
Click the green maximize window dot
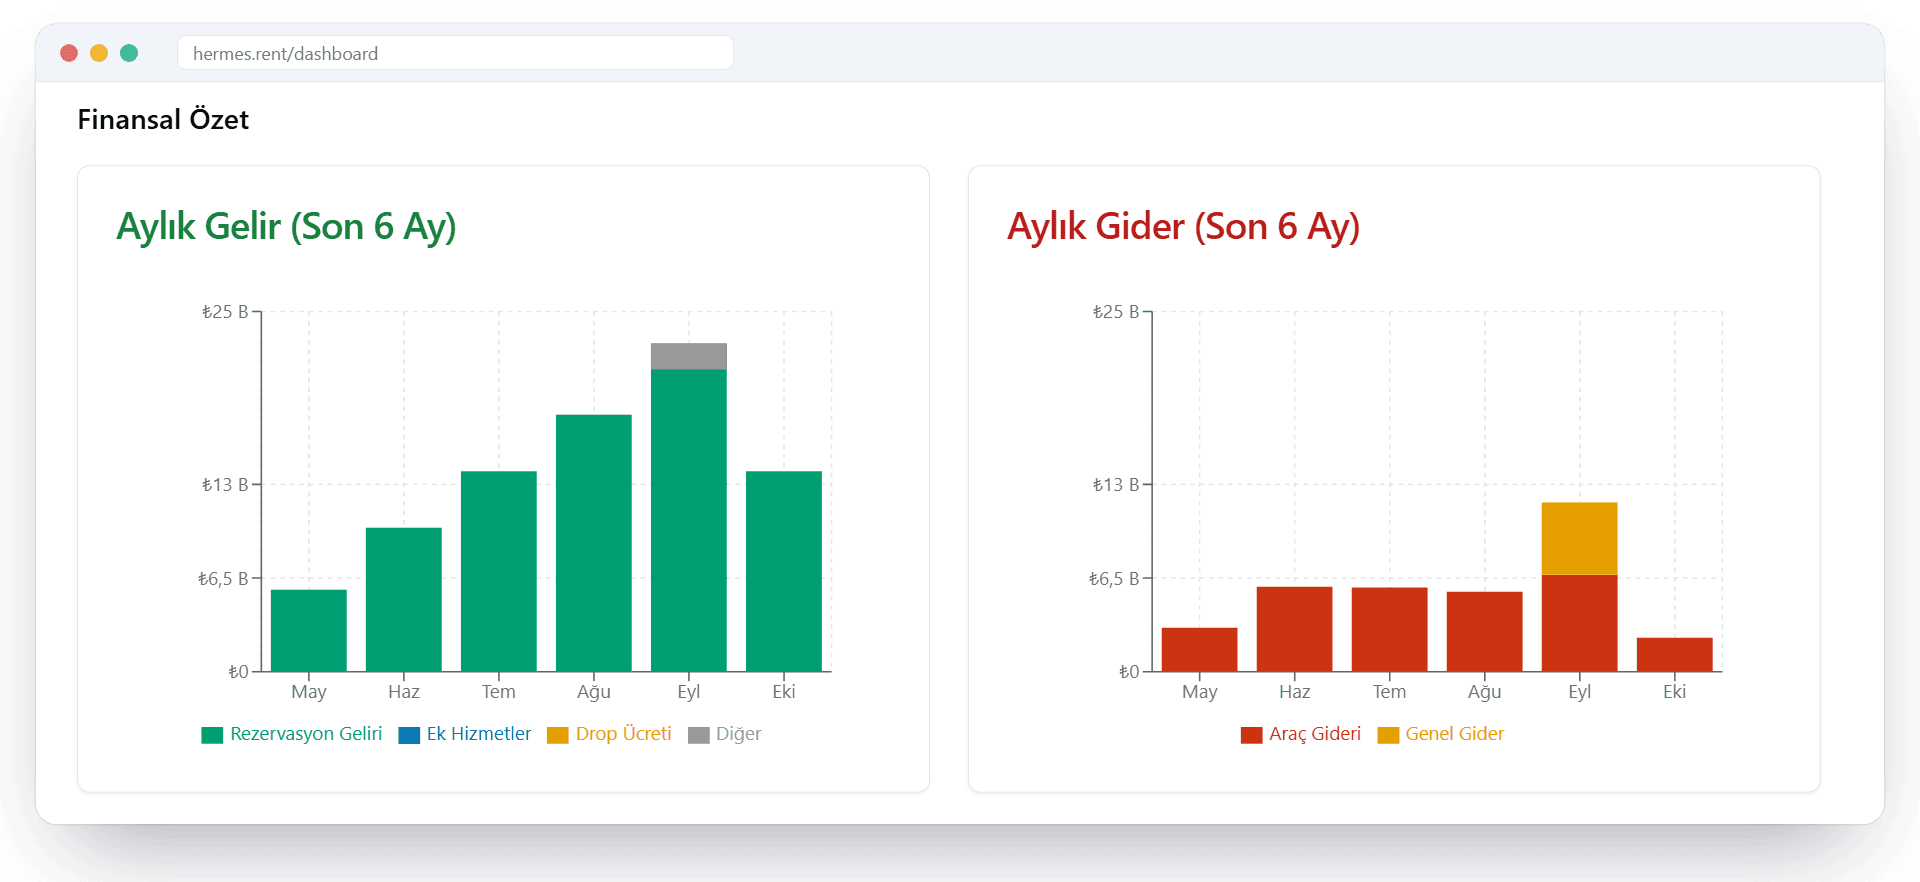point(129,53)
